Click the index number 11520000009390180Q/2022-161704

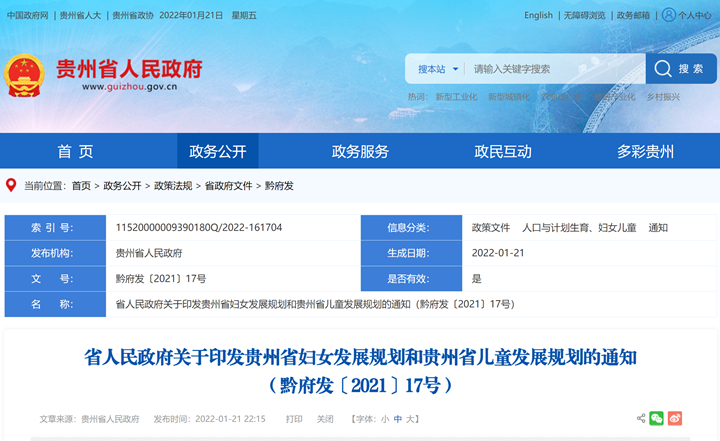point(199,227)
